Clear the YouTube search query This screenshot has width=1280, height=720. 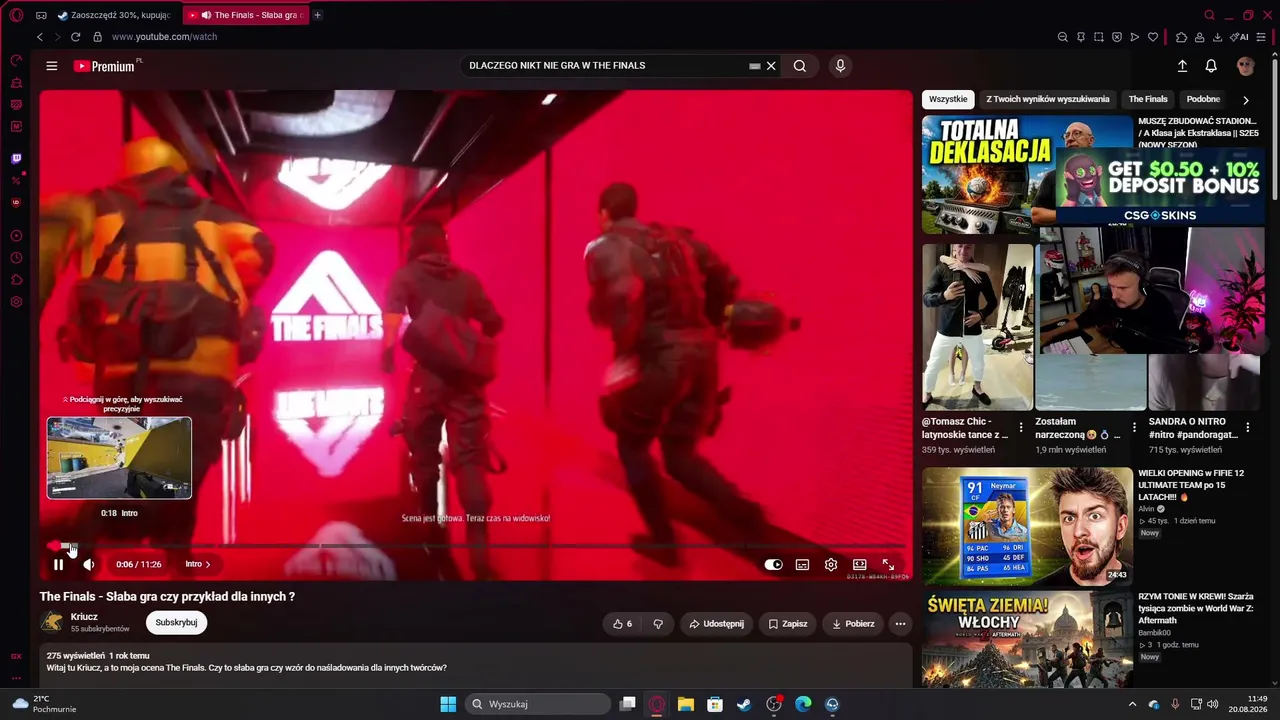coord(771,66)
